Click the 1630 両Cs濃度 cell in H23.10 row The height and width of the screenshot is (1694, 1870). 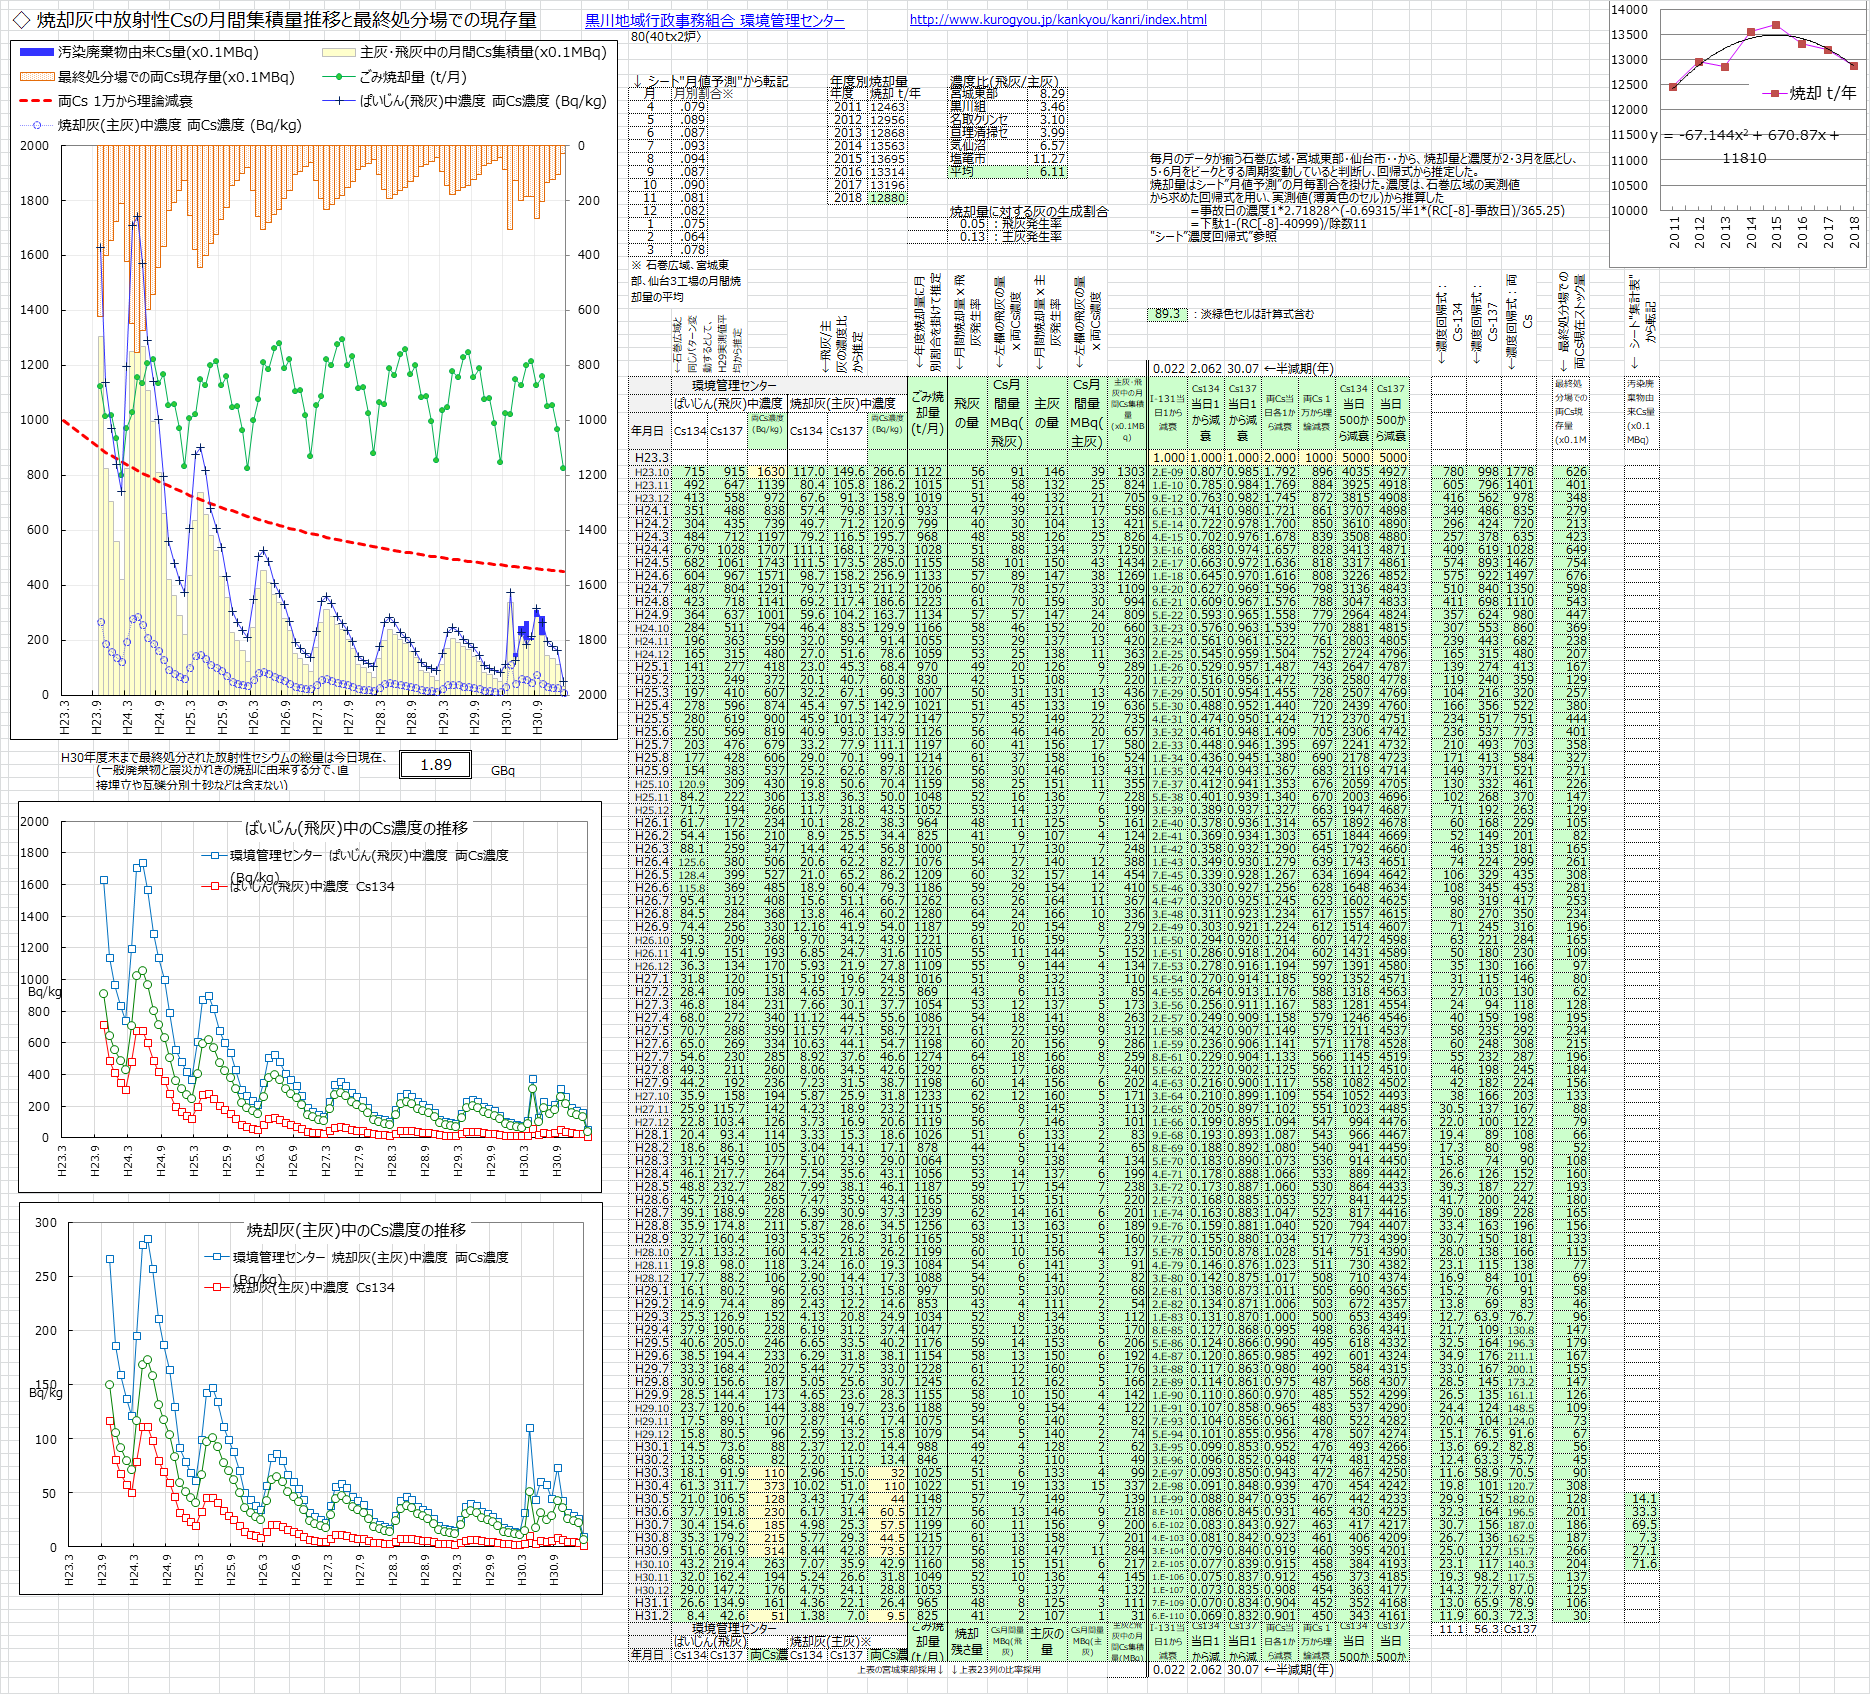[x=768, y=471]
